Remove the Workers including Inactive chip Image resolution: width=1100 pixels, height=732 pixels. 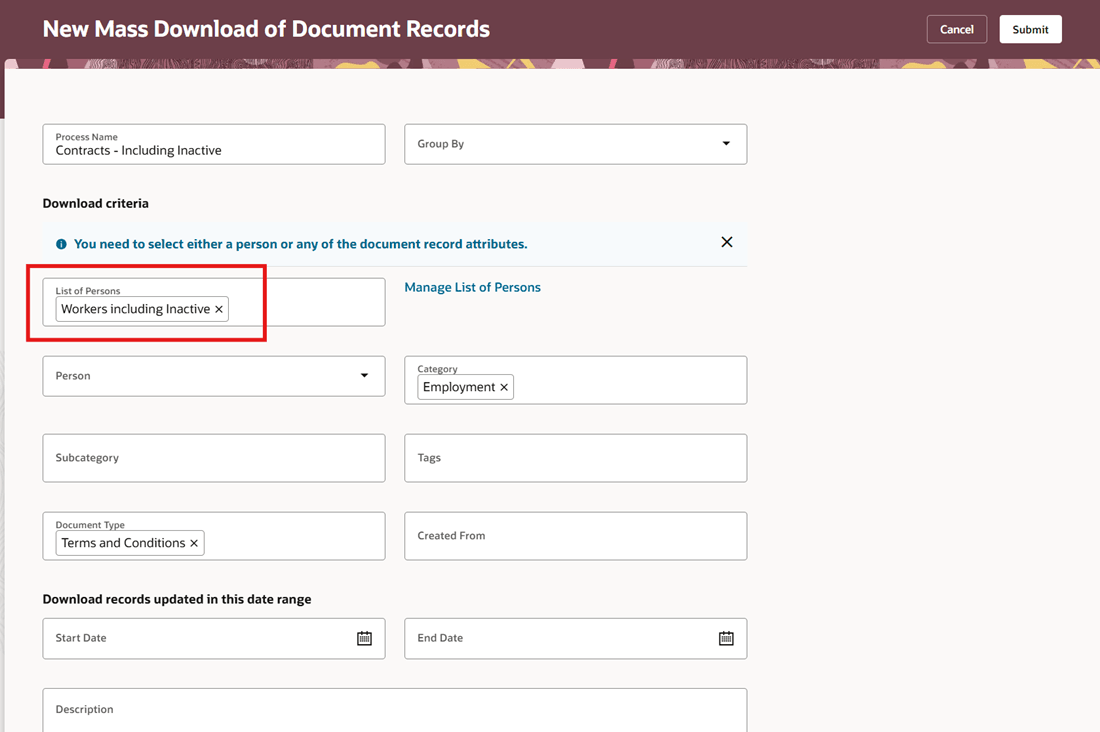point(219,310)
